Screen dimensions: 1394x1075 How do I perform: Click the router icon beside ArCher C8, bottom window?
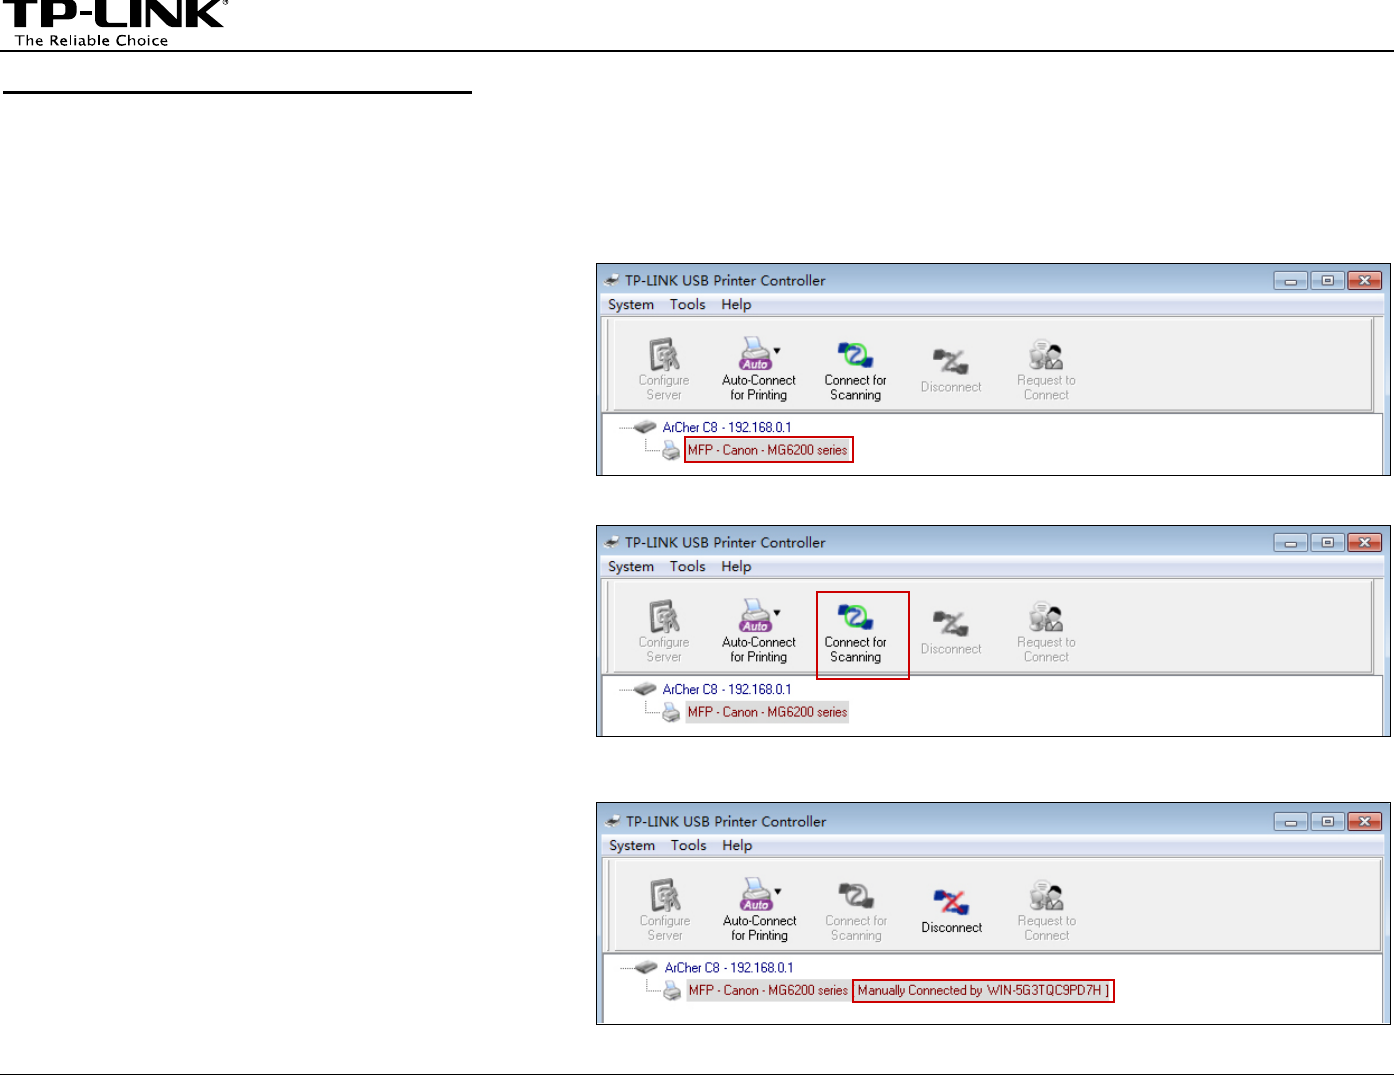click(647, 967)
